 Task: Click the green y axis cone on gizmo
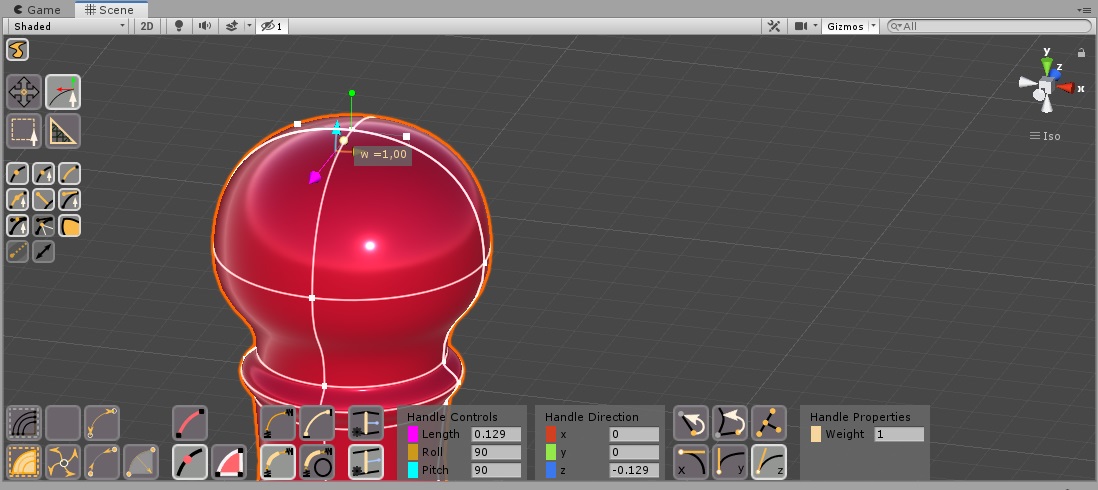click(1047, 66)
